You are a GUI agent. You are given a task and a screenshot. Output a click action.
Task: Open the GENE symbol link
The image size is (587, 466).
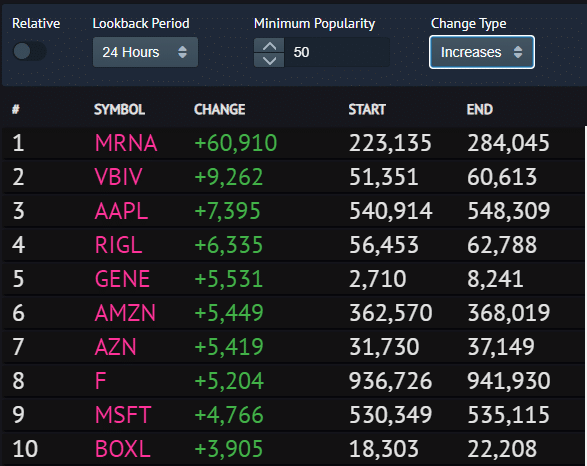click(x=122, y=279)
